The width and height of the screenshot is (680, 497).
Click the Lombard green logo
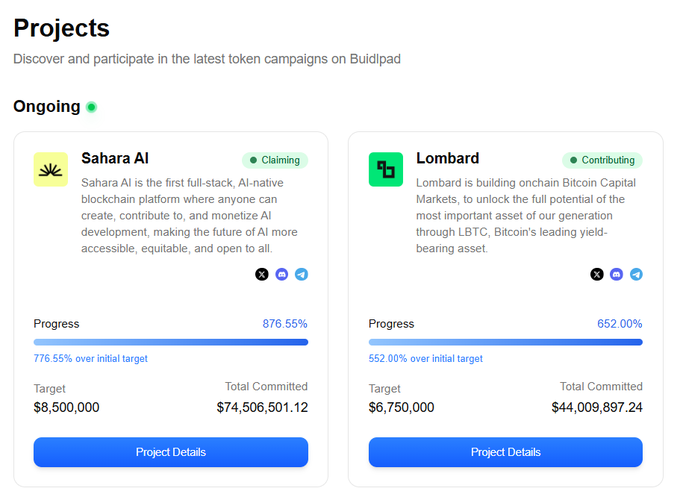click(x=386, y=169)
